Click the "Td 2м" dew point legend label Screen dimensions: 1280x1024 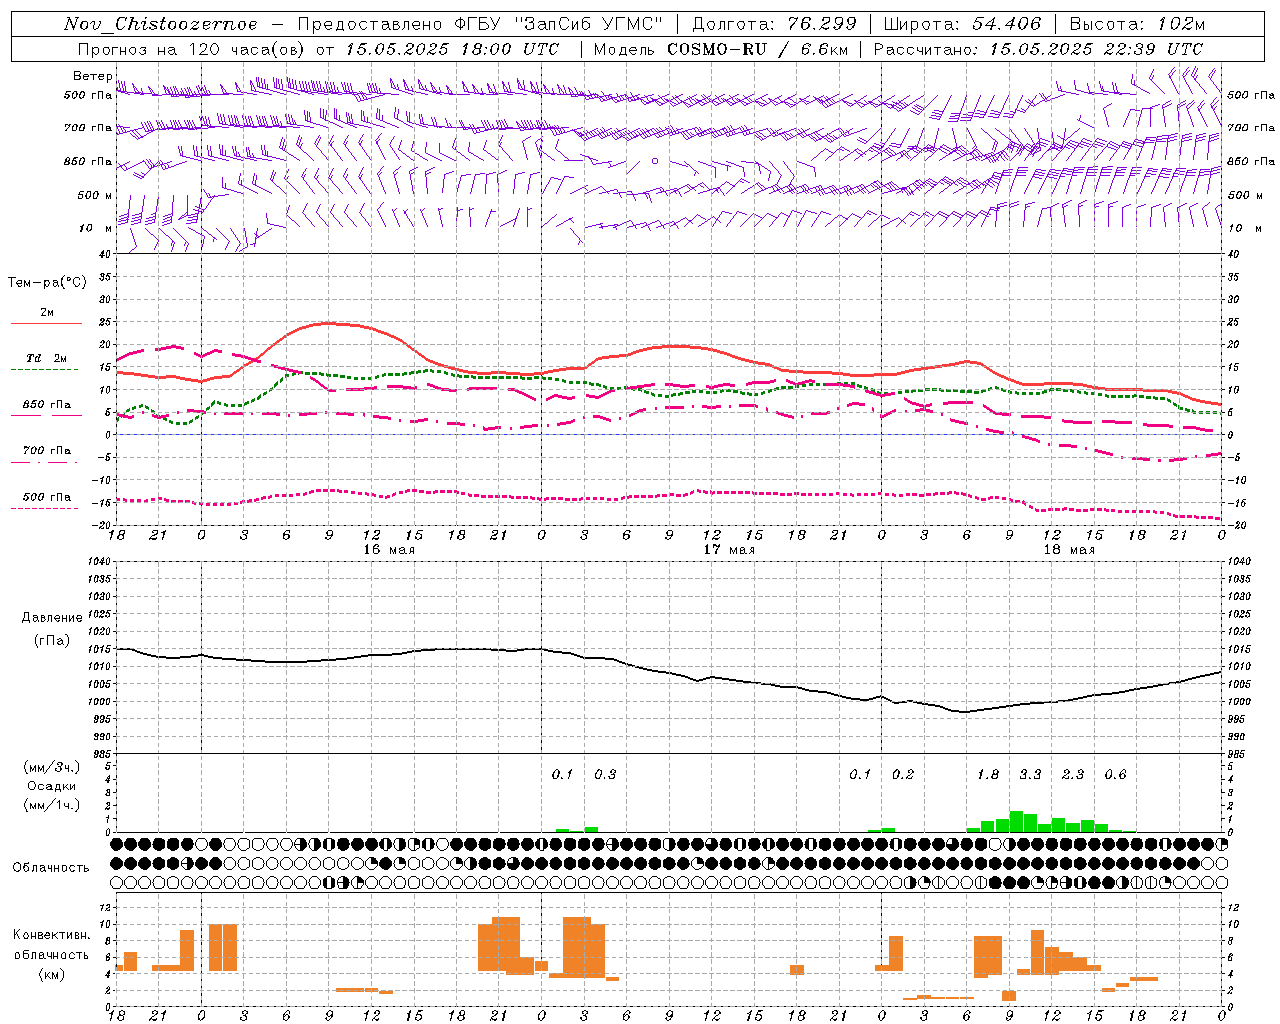point(46,358)
